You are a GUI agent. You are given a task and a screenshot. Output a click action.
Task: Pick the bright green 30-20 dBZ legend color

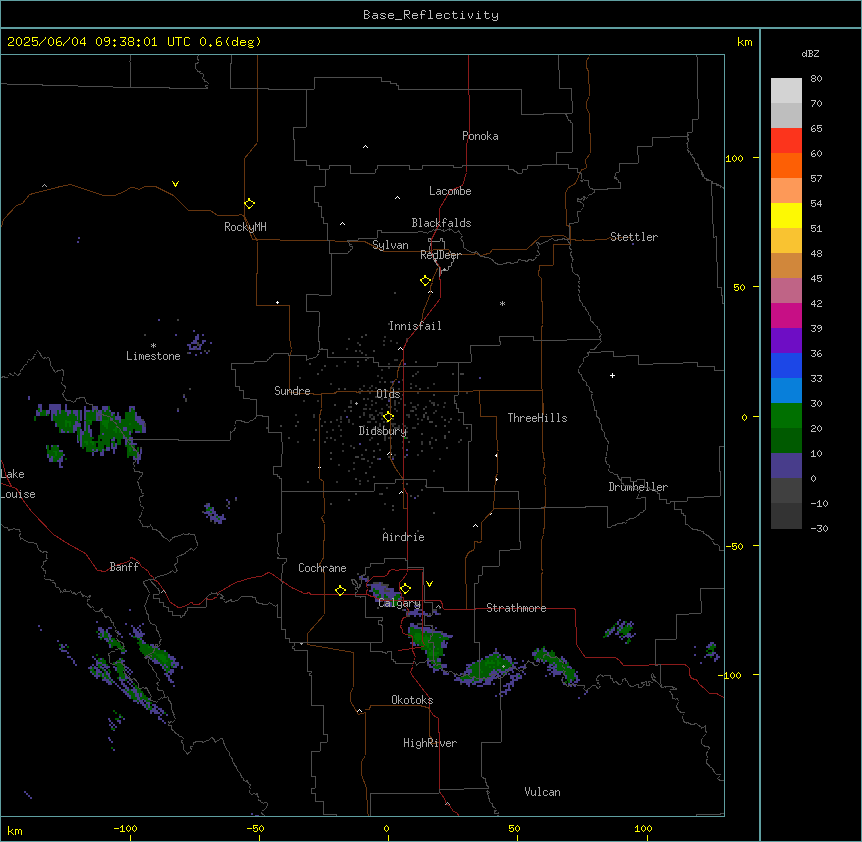pyautogui.click(x=786, y=416)
